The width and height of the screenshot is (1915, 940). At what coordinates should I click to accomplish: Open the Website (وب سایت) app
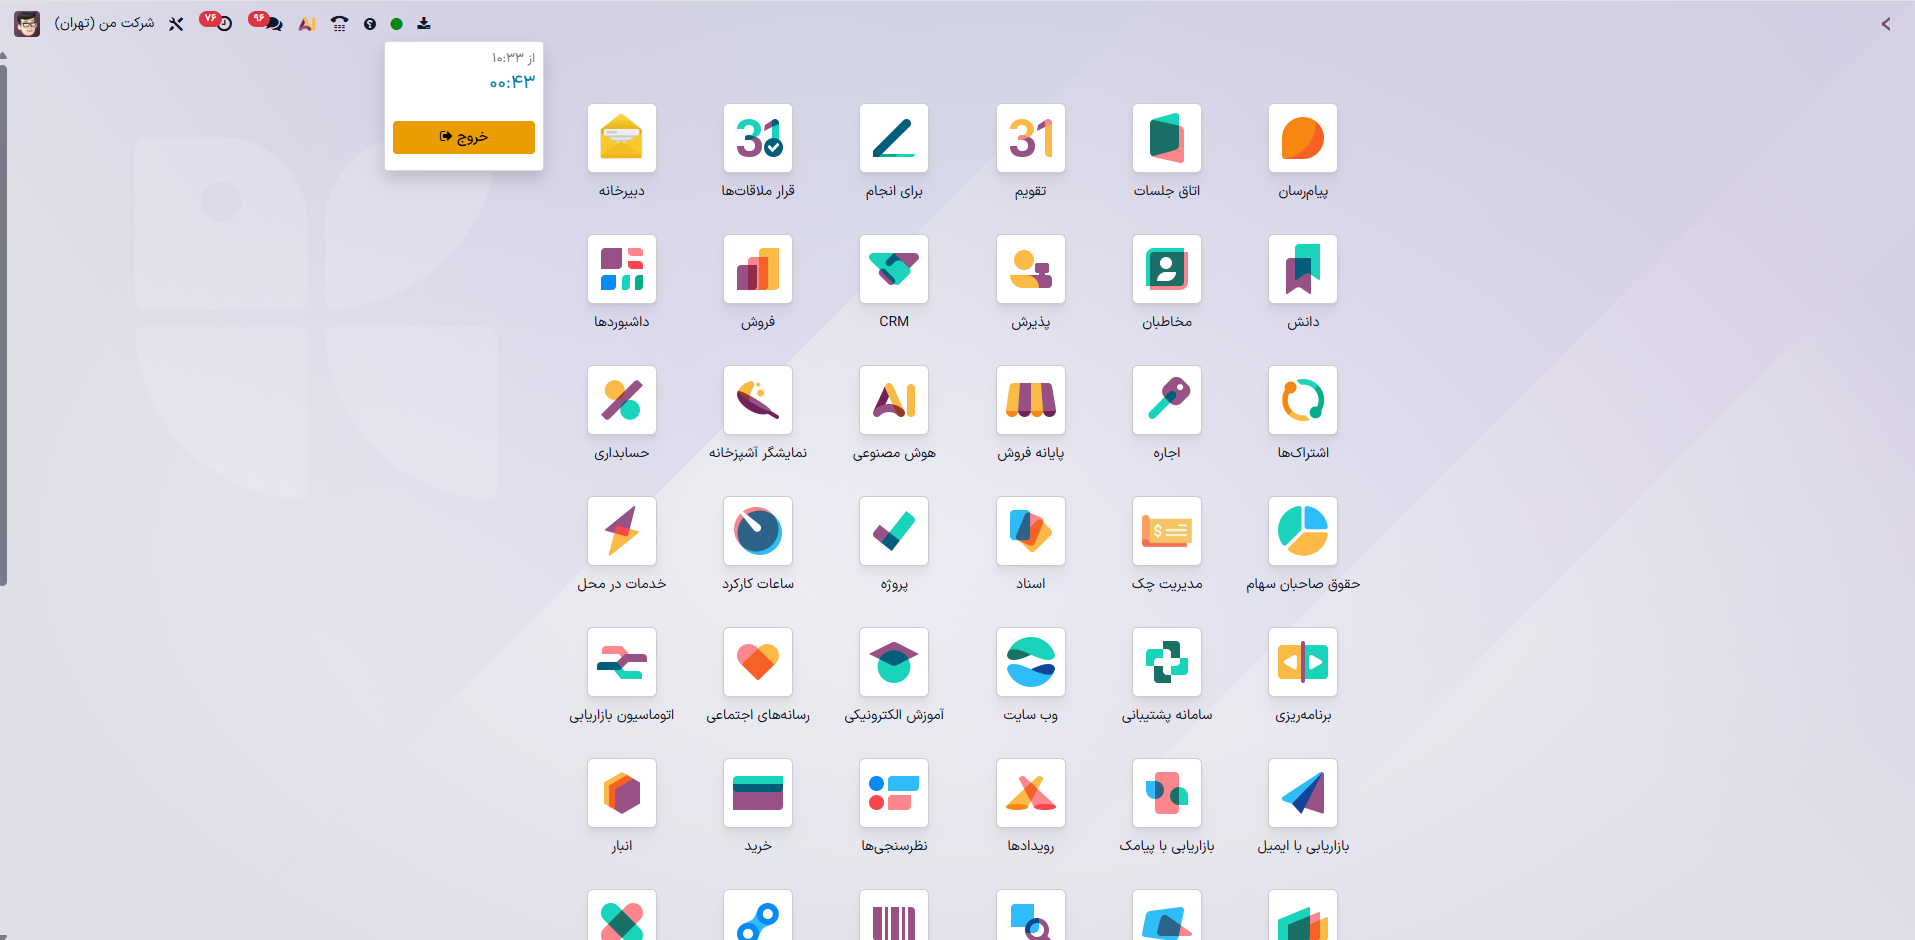[1031, 662]
